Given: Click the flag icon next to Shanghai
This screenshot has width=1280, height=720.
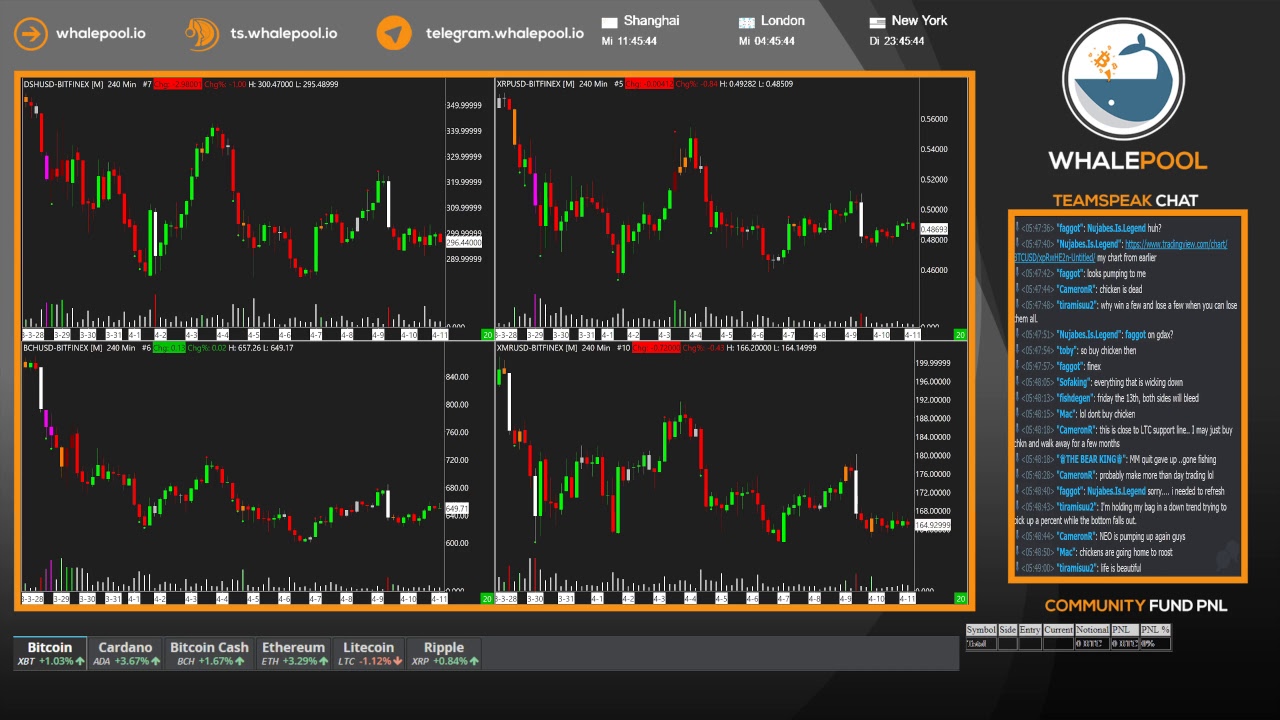Looking at the screenshot, I should [610, 22].
